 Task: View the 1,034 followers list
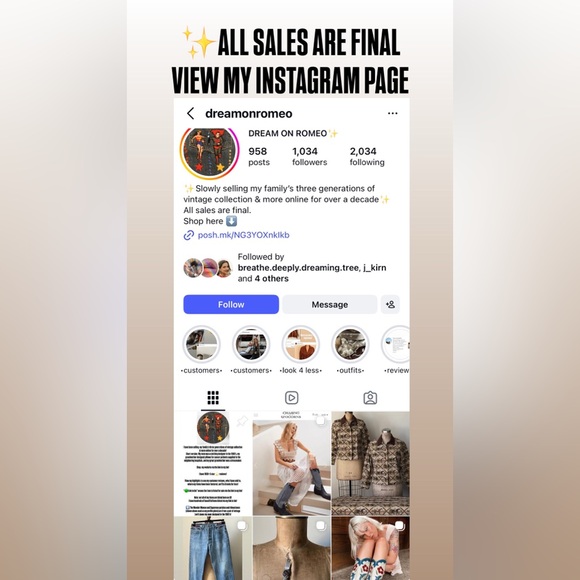tap(310, 156)
